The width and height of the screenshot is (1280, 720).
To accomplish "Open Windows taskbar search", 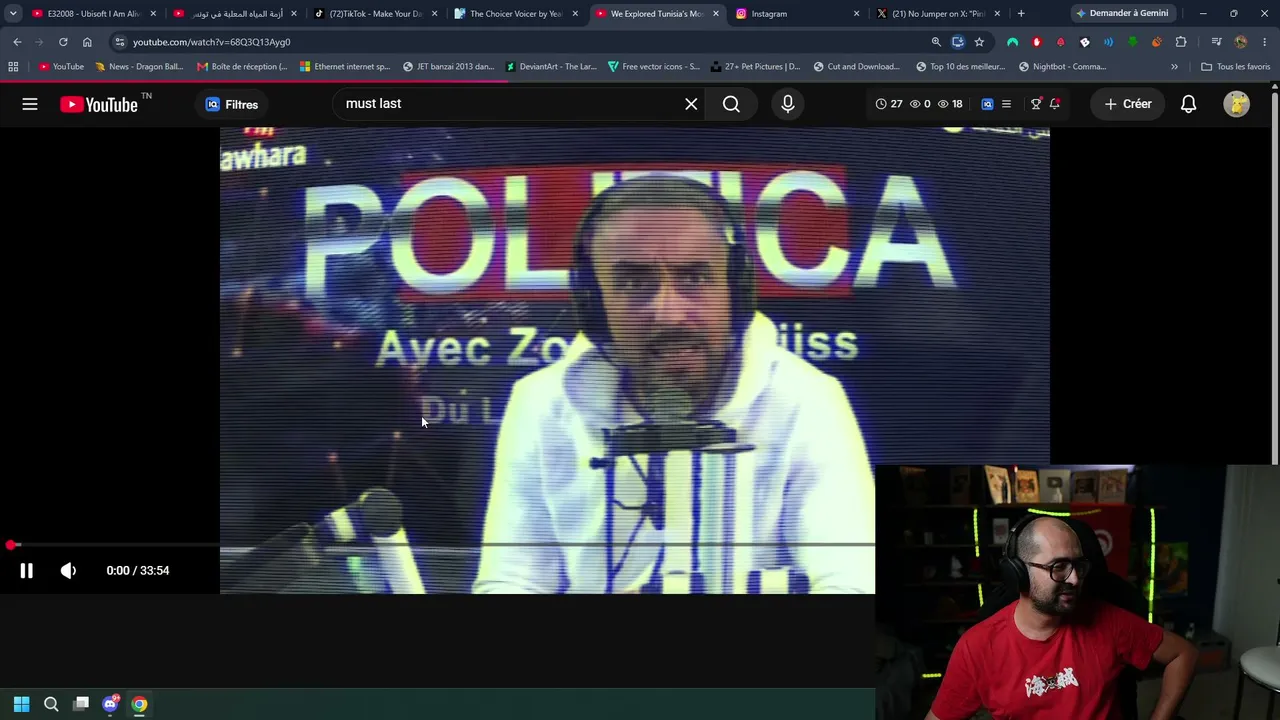I will tap(51, 704).
